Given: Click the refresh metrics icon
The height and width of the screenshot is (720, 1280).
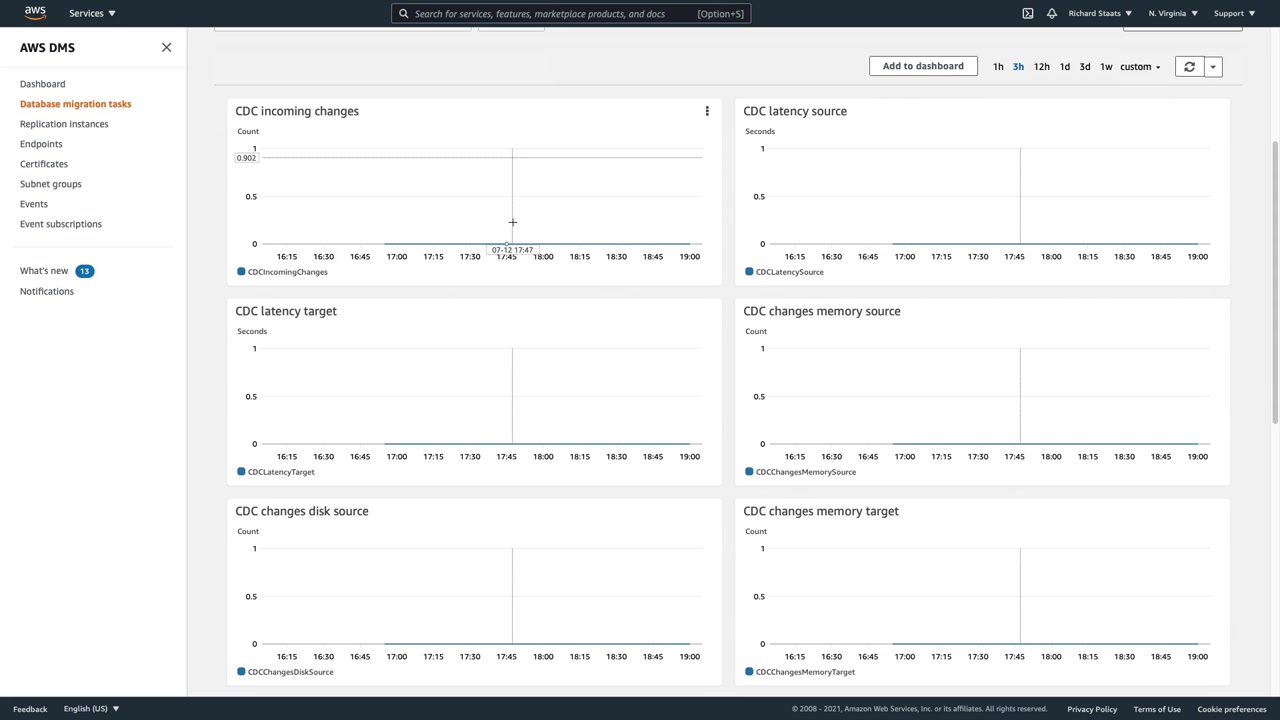Looking at the screenshot, I should pyautogui.click(x=1189, y=67).
